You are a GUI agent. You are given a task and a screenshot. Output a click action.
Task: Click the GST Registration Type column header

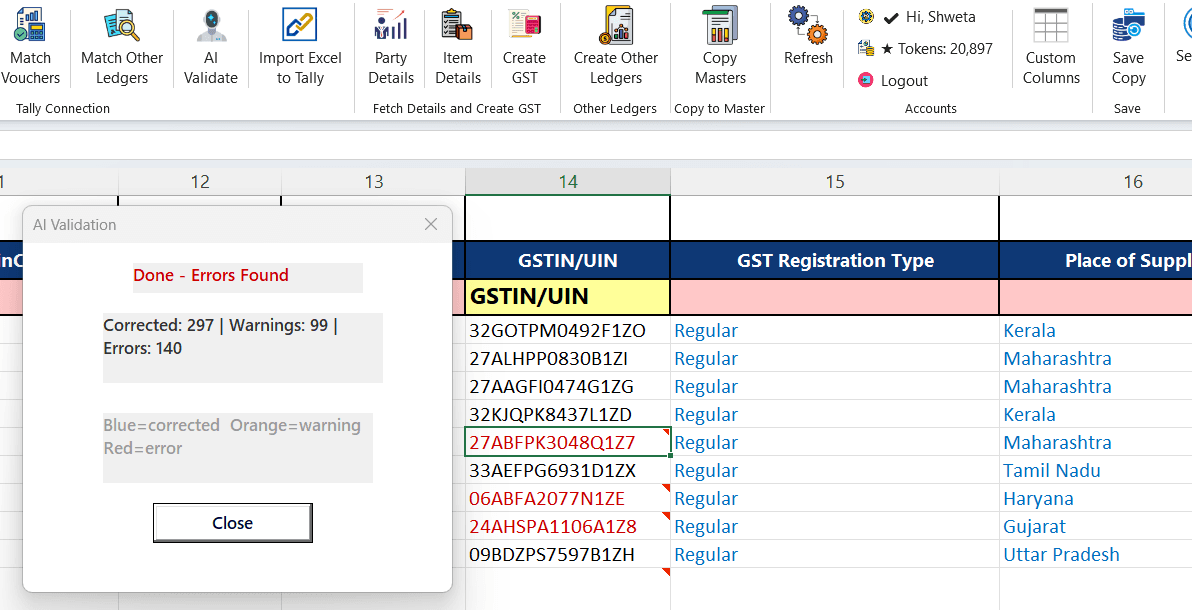[835, 261]
